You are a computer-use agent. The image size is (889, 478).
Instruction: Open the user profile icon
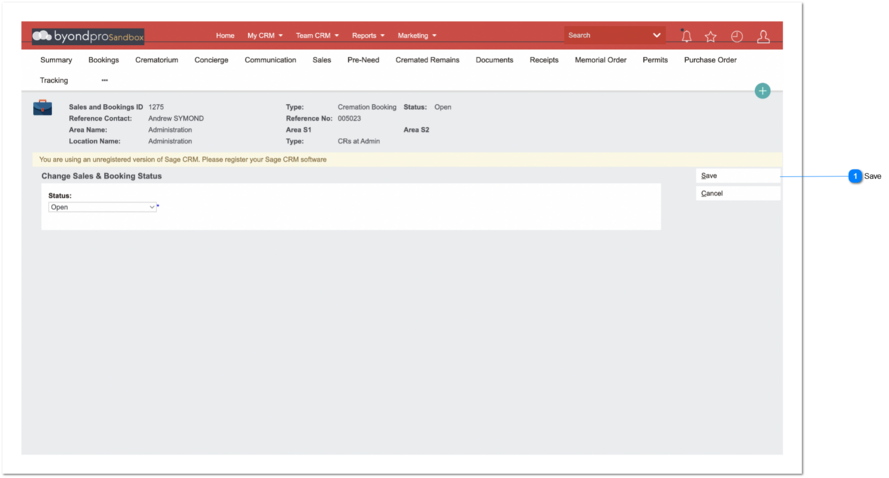tap(763, 36)
